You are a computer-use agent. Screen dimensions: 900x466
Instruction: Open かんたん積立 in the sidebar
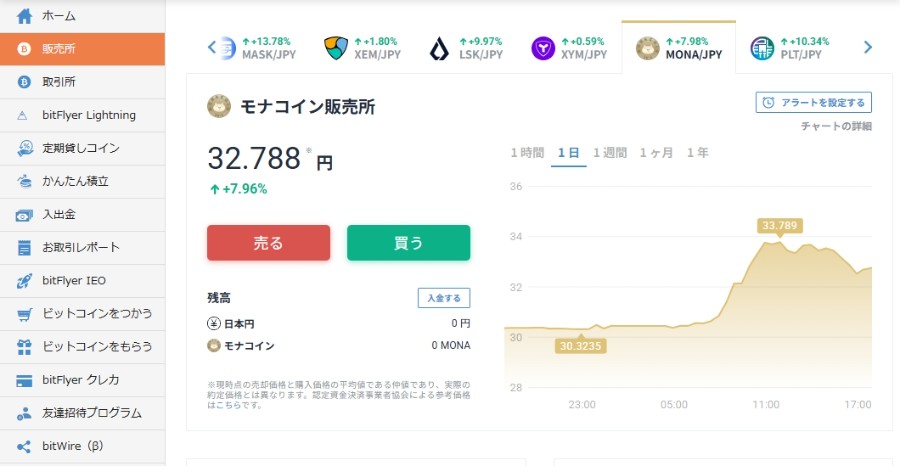coord(82,181)
